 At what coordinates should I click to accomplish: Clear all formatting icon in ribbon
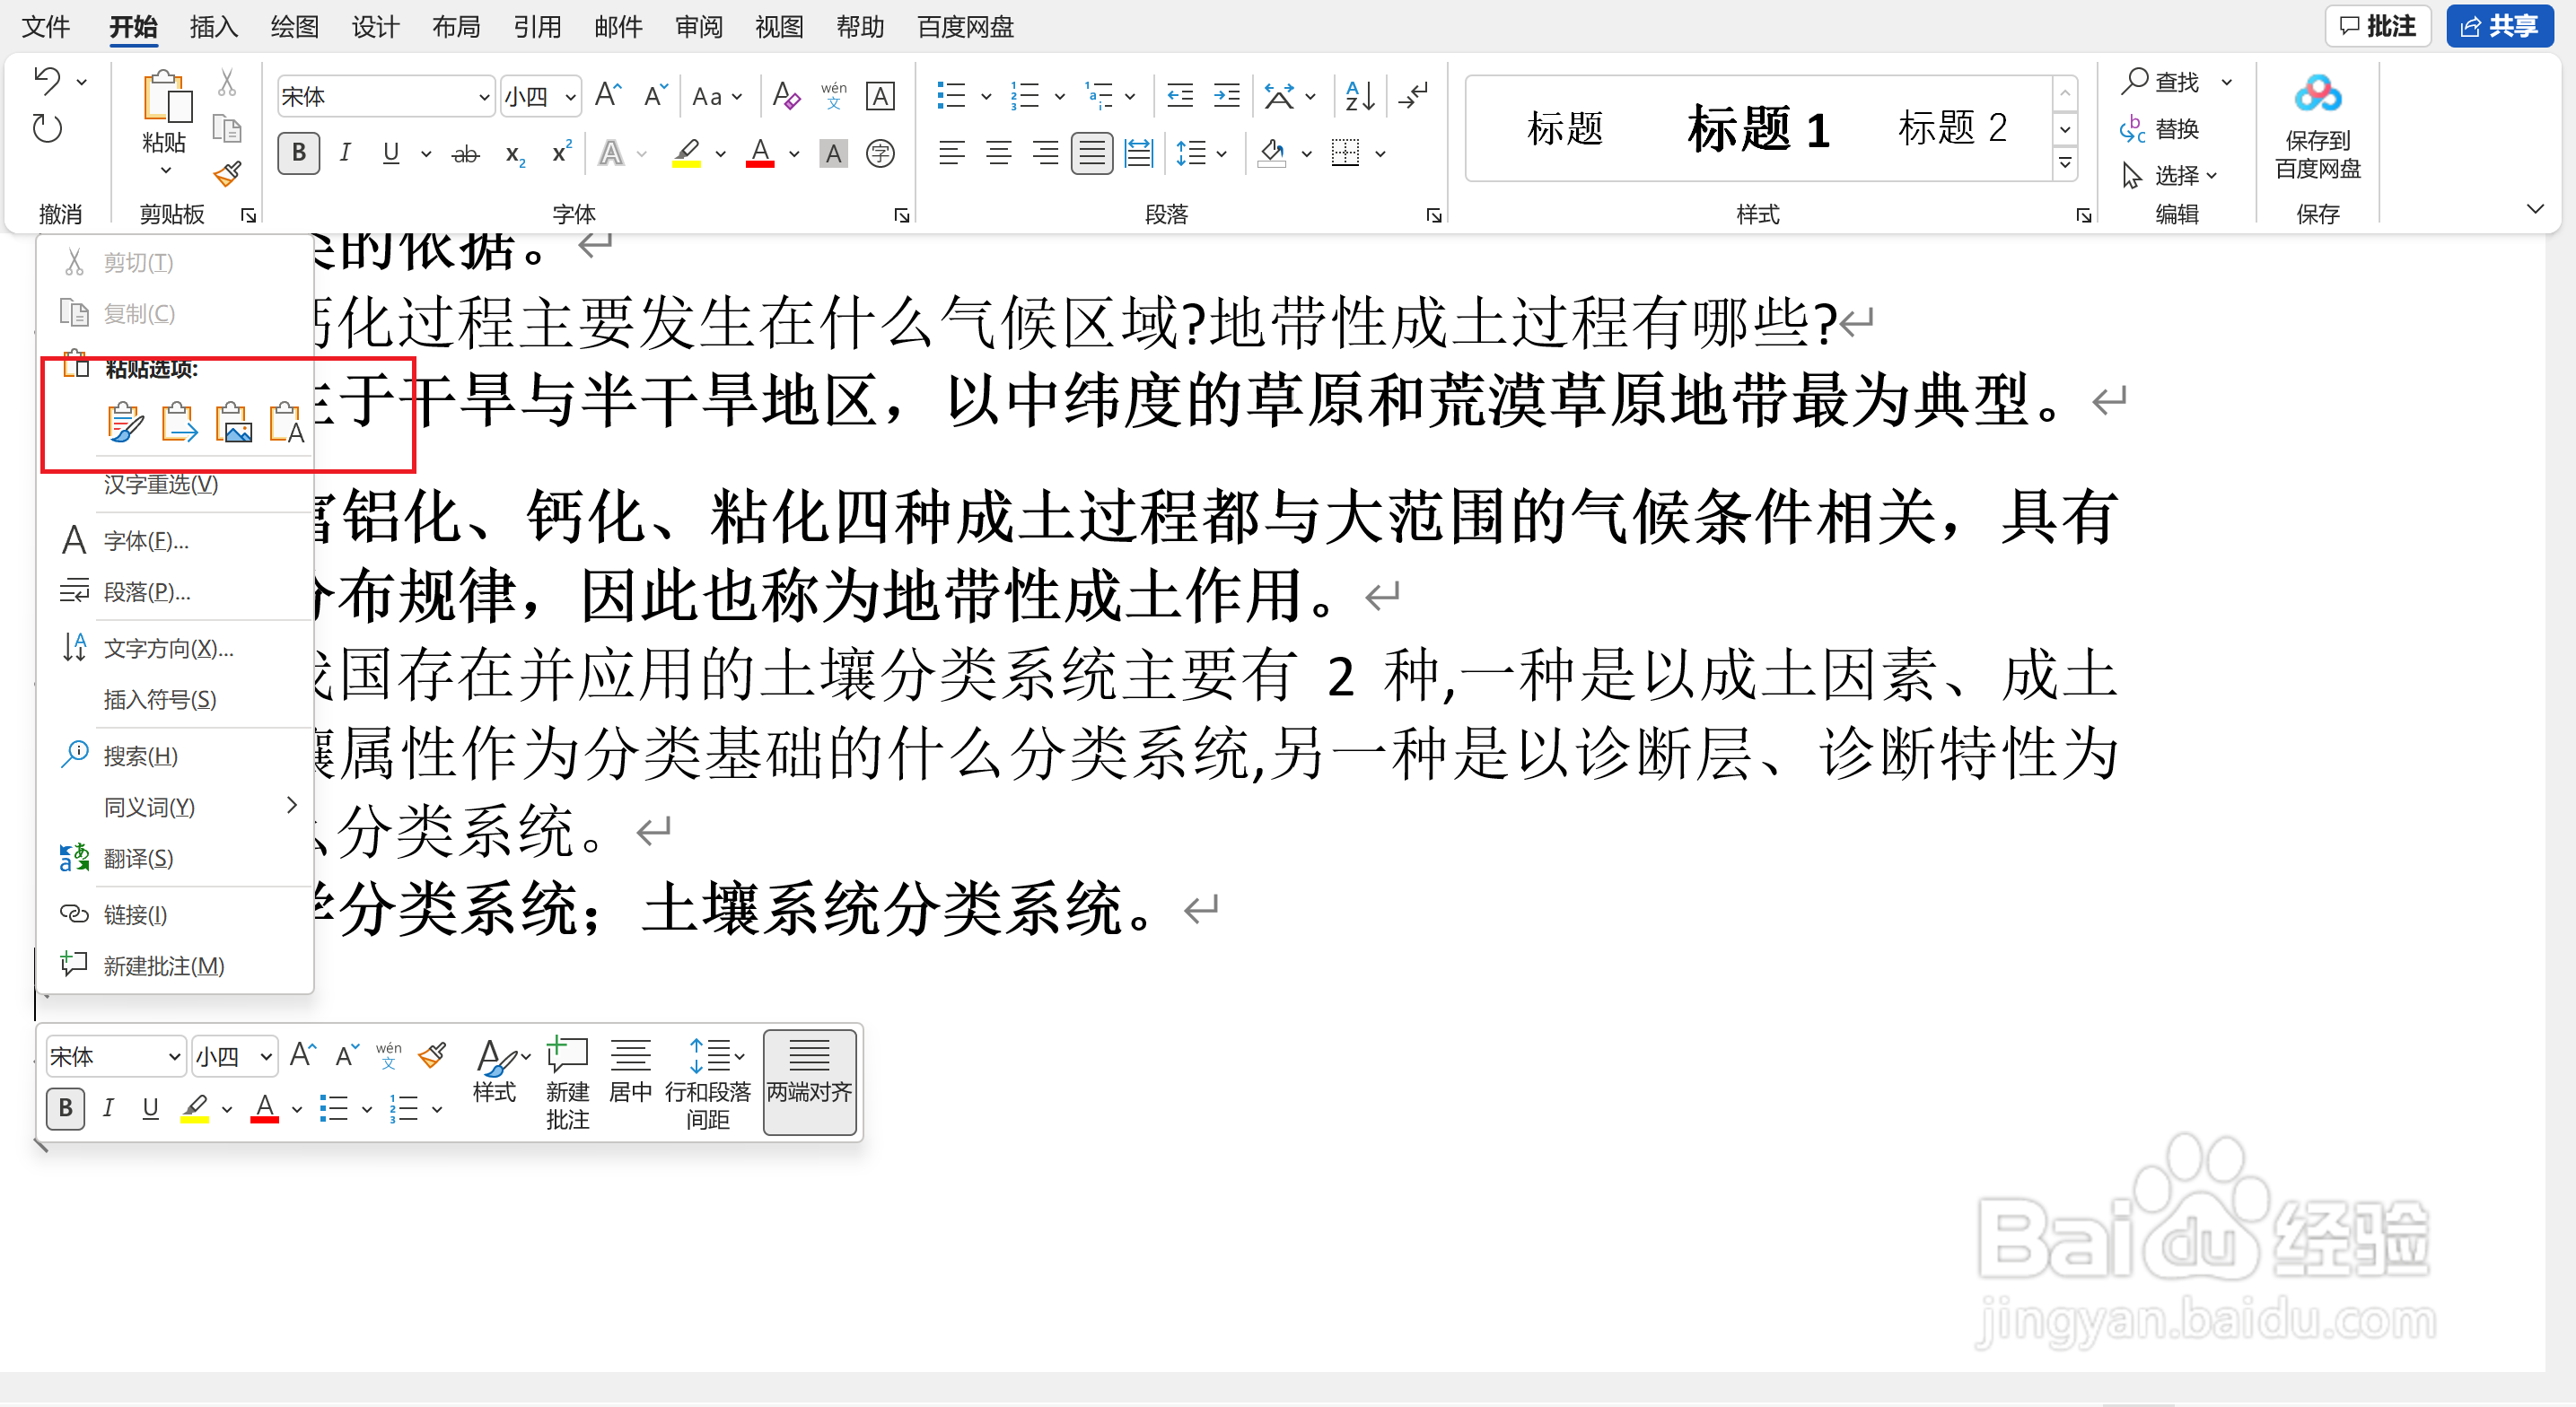coord(786,96)
